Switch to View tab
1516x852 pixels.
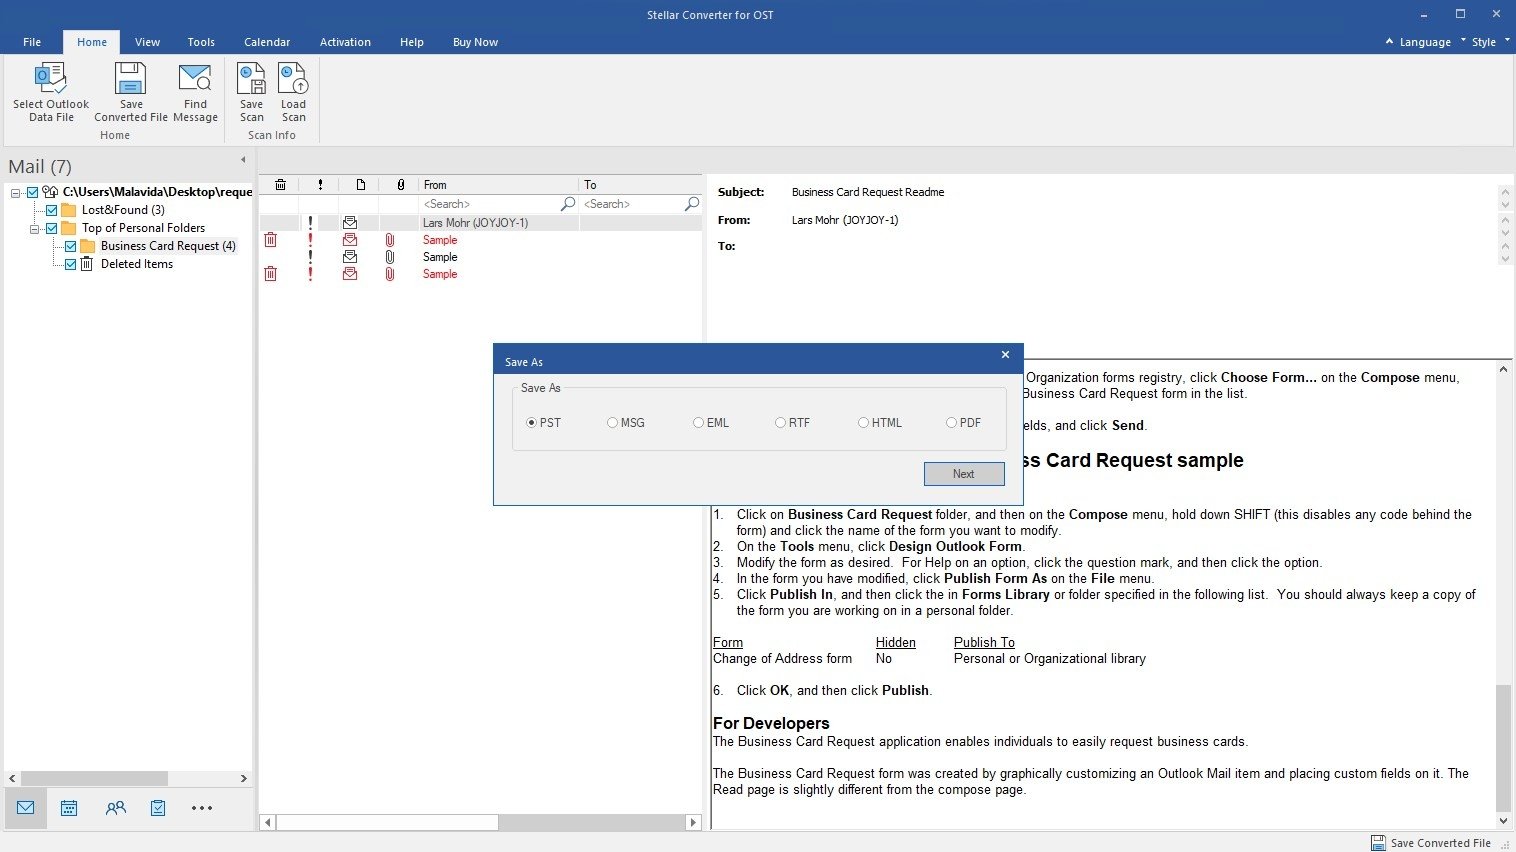coord(147,42)
